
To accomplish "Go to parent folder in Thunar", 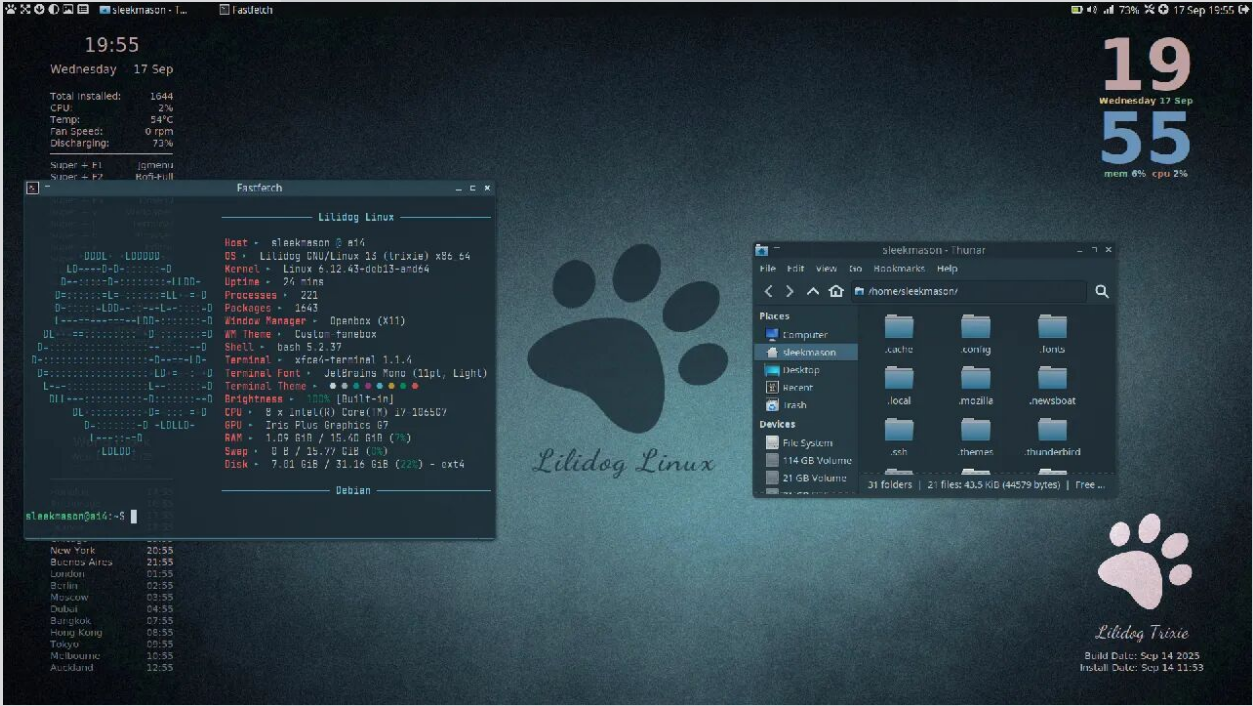I will (813, 291).
